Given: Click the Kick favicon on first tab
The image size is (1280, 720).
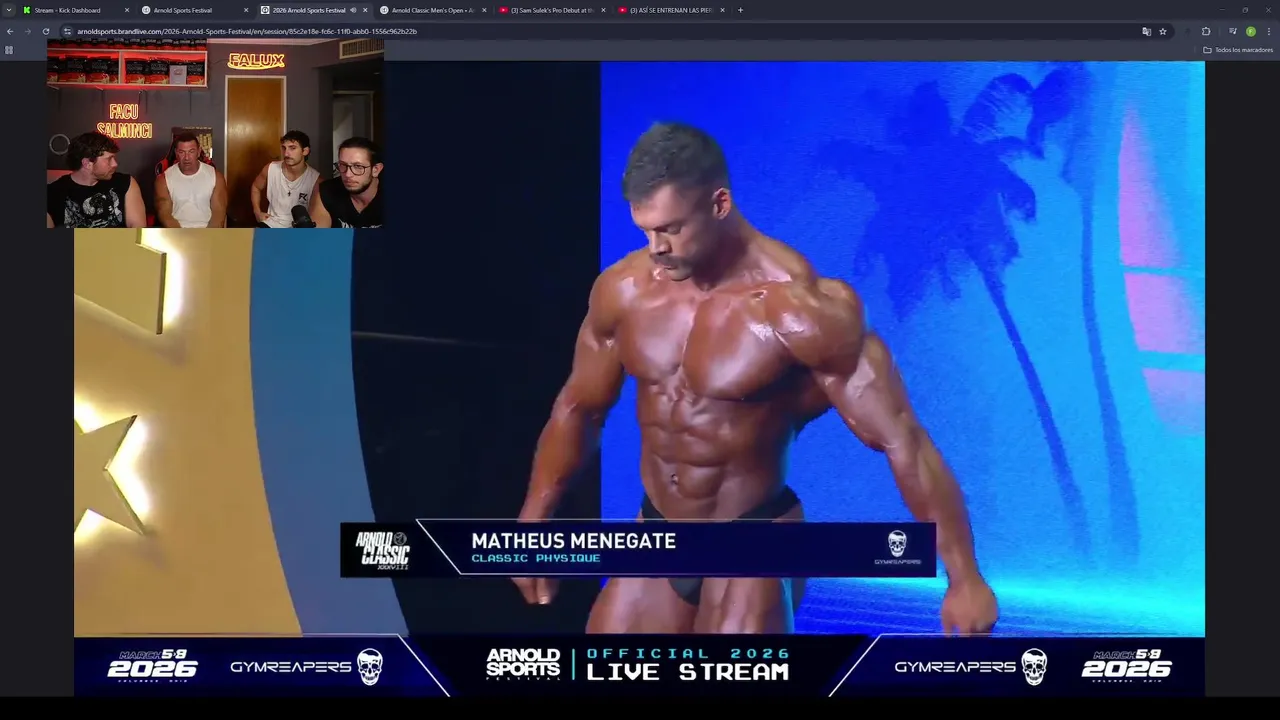Looking at the screenshot, I should coord(27,10).
